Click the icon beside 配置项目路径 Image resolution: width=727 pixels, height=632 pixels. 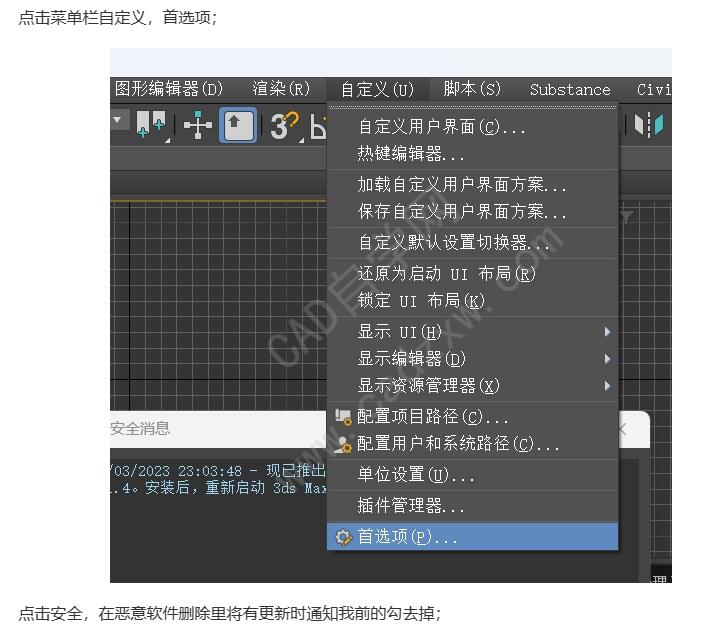pos(343,417)
